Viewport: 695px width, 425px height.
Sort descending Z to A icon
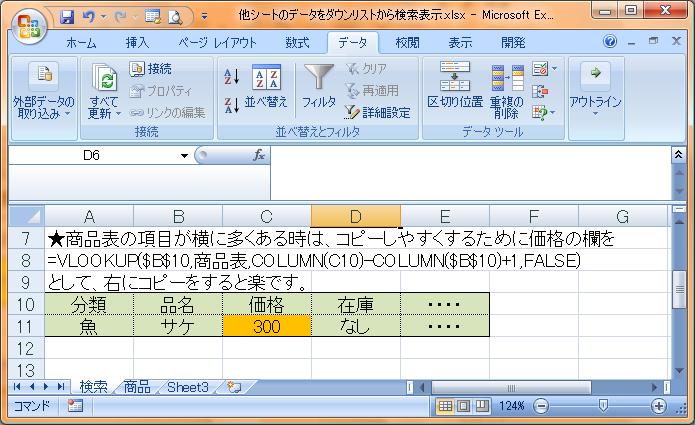coord(232,105)
